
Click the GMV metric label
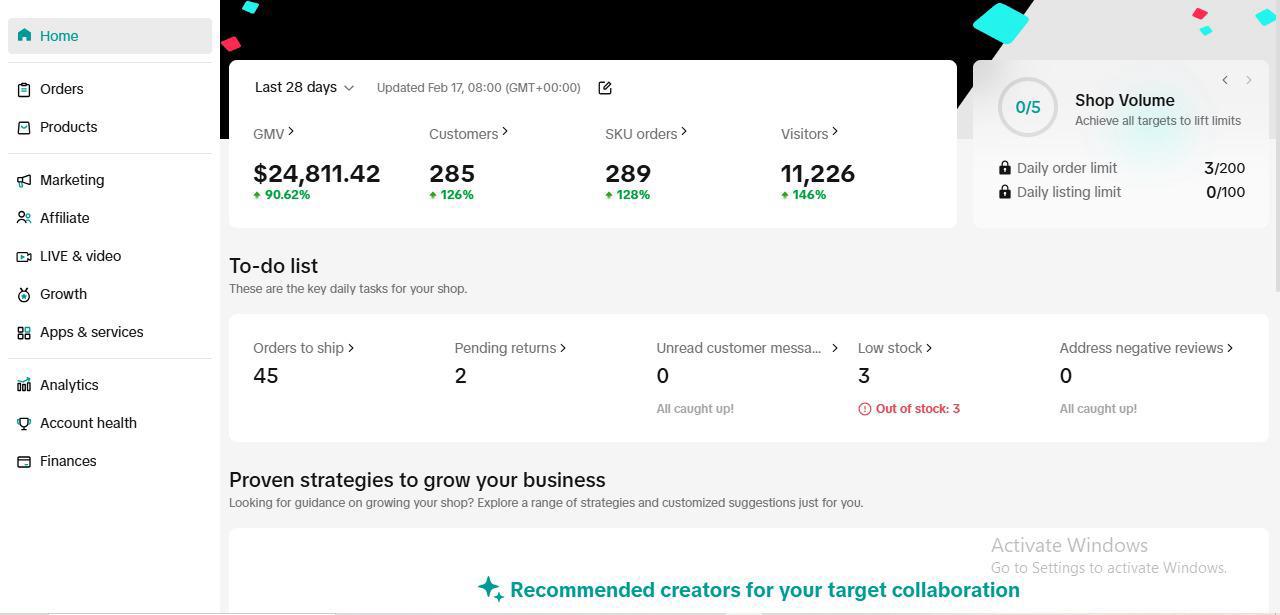coord(269,134)
